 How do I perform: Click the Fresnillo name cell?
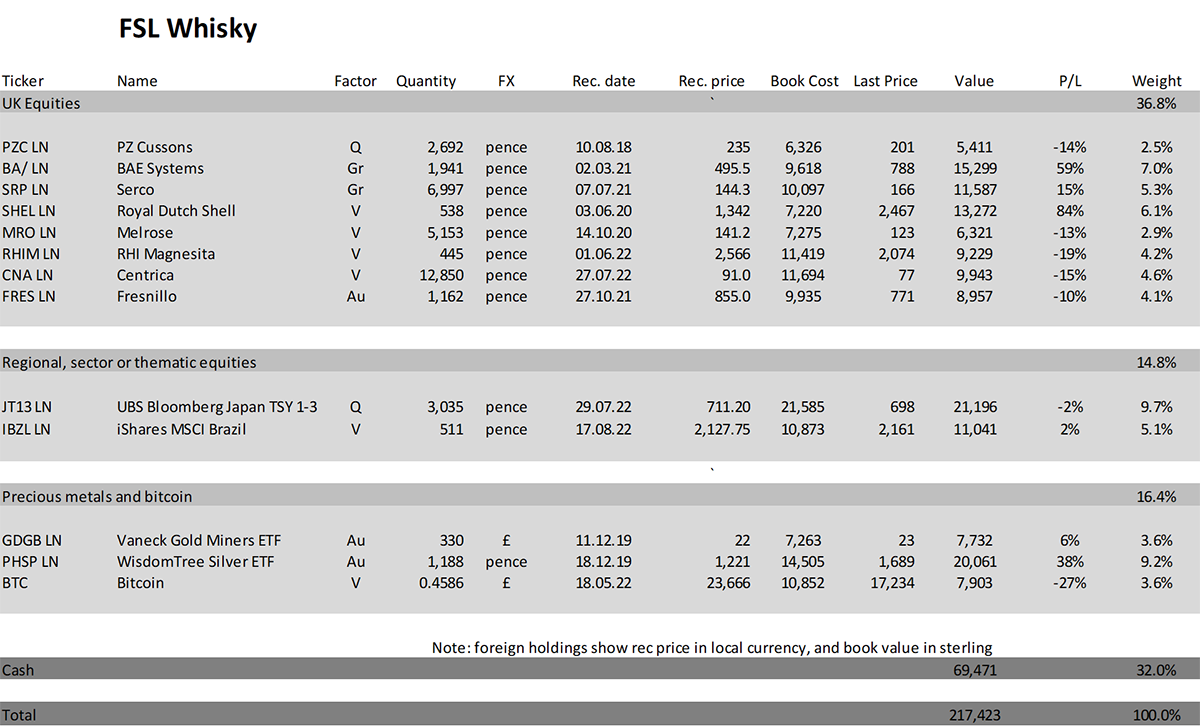tap(146, 296)
